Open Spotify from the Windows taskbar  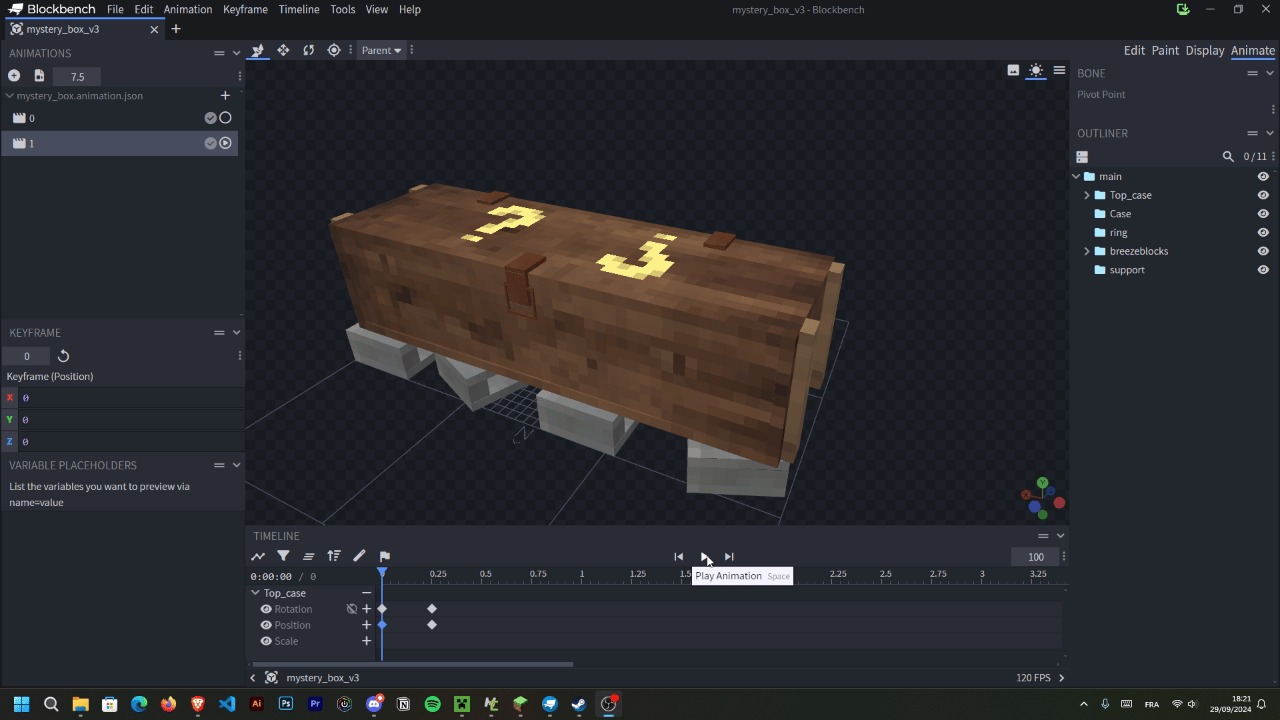[432, 704]
